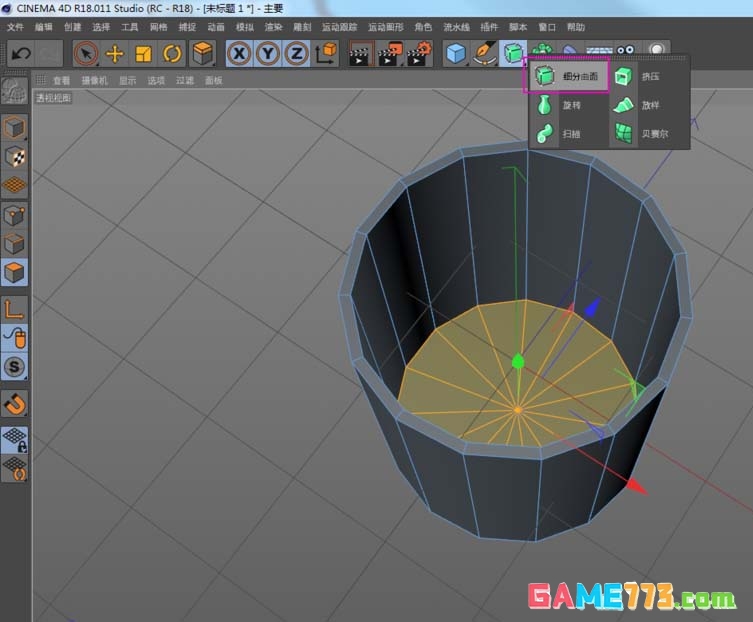Choose 放样 from generator popup

(649, 105)
